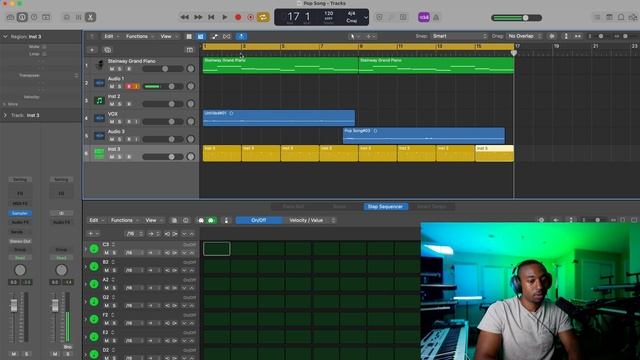Switch to the Step Sequencer tab
Viewport: 640px width, 360px height.
385,207
